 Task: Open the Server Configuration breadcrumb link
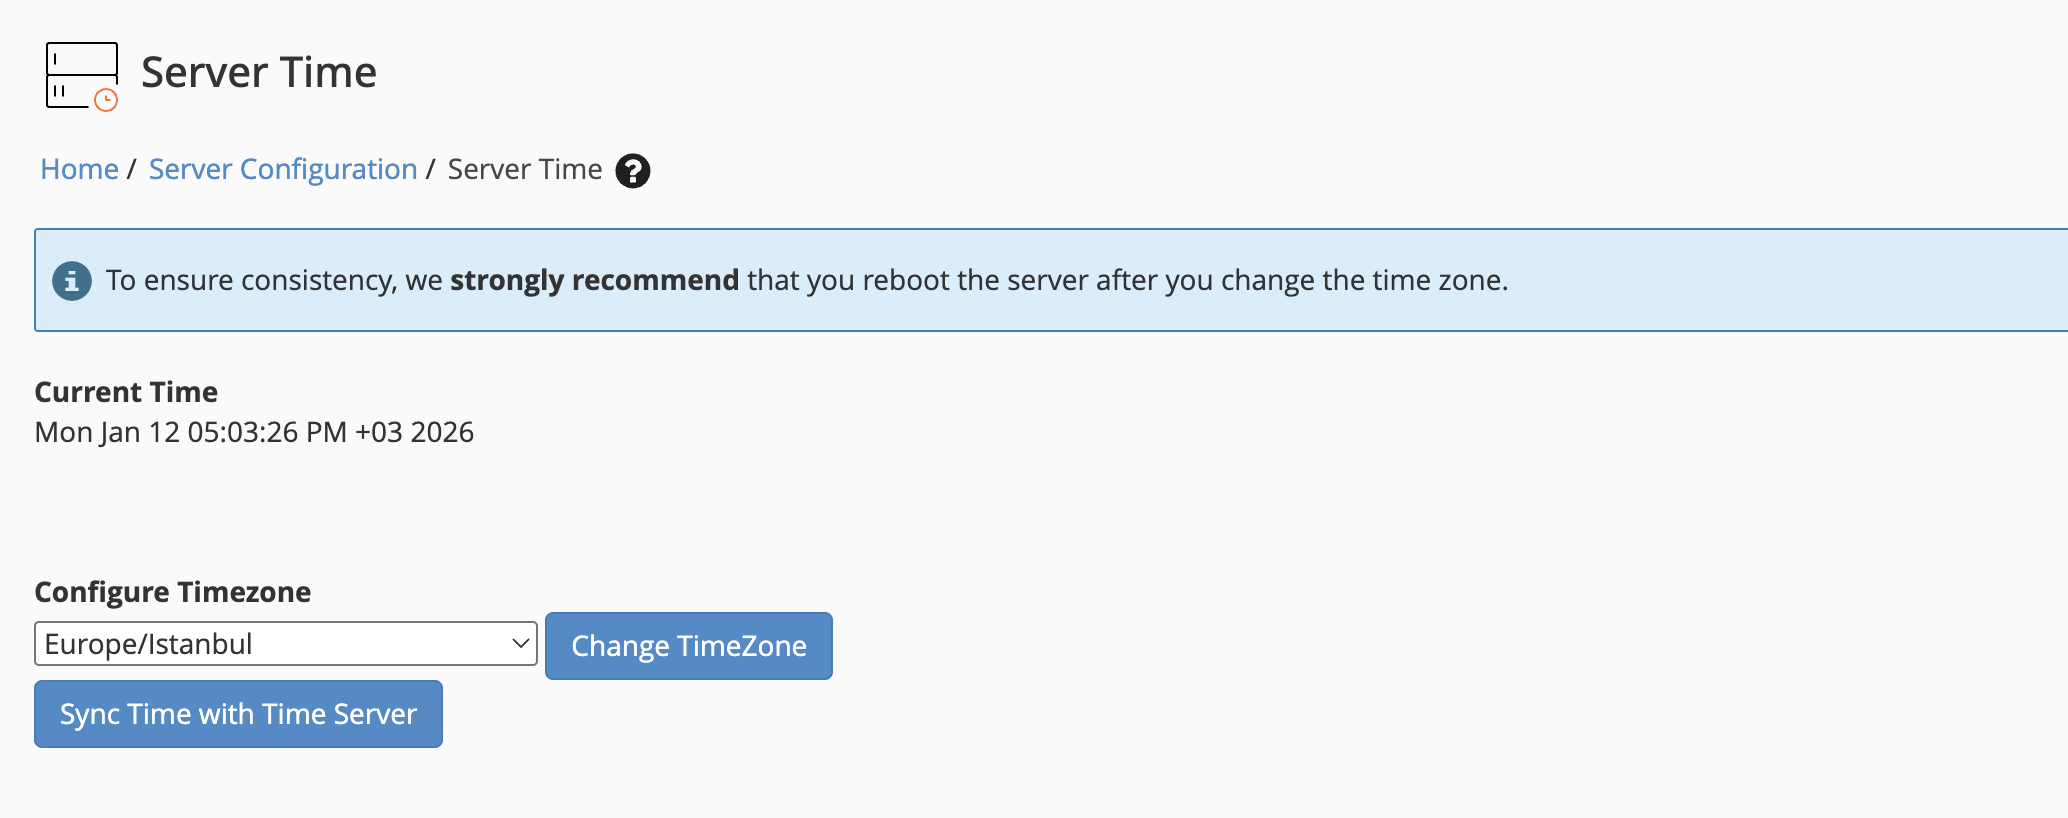pos(283,170)
